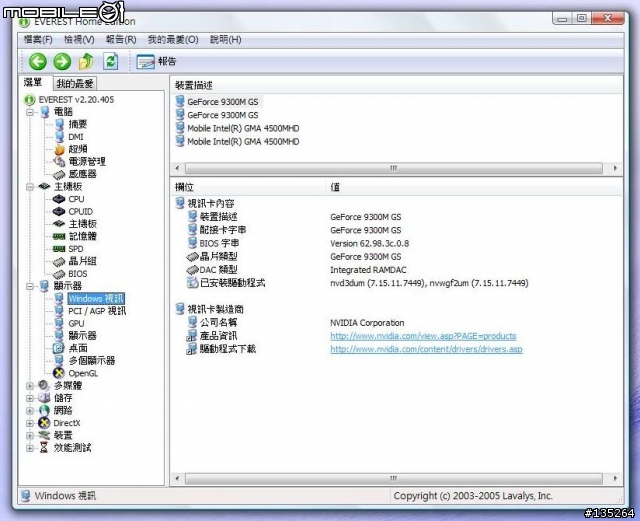Open the 檔案(F) menu
The height and width of the screenshot is (521, 640).
[x=38, y=40]
